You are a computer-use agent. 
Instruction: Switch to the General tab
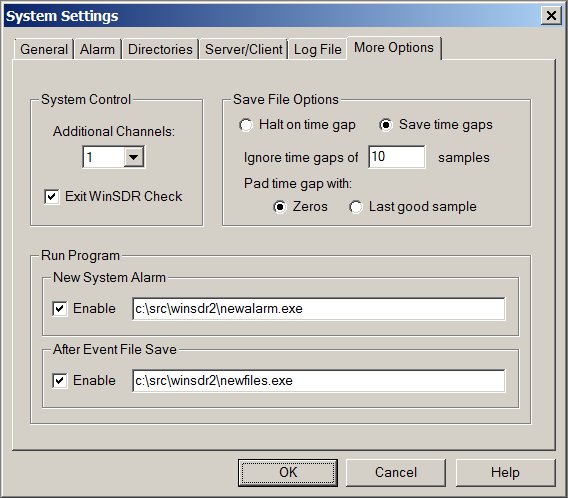coord(44,49)
